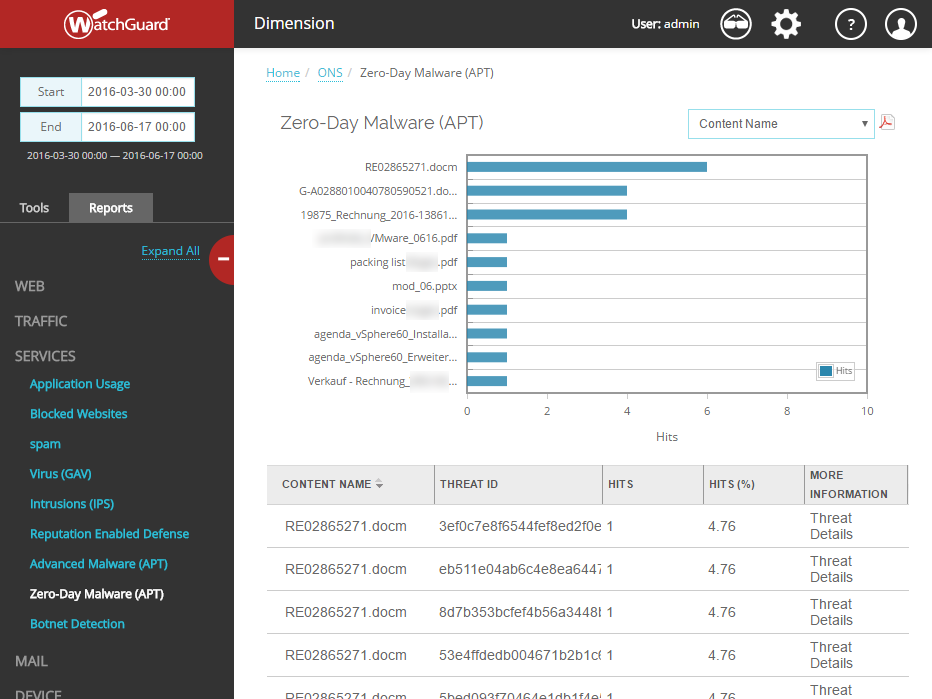Sort by Content Name column arrows
Viewport: 932px width, 699px height.
379,484
